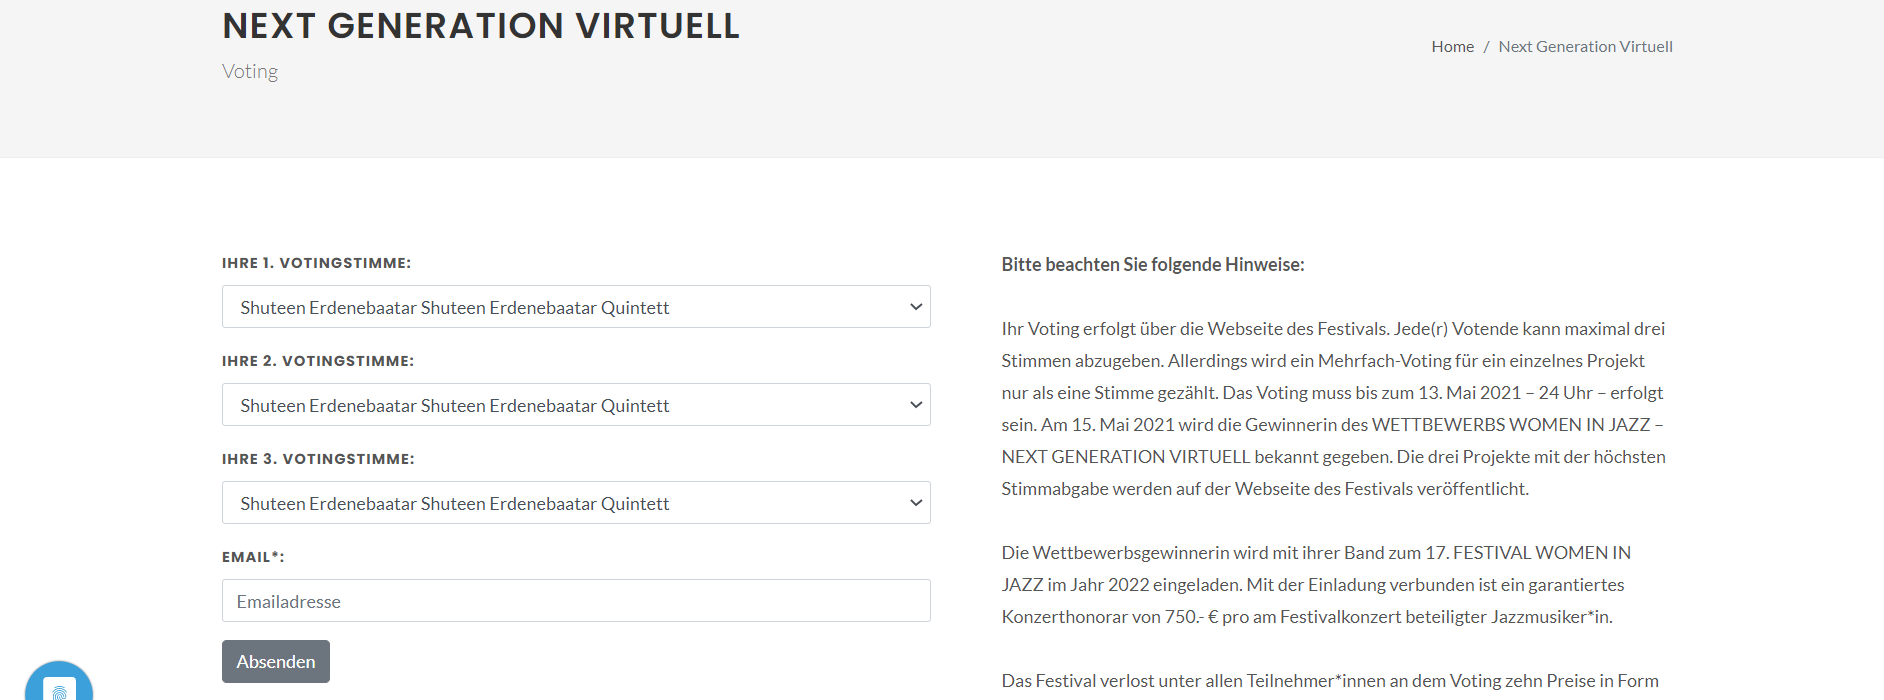The height and width of the screenshot is (700, 1884).
Task: Click the "IHRE 3. VOTINGSTIMME" label
Action: point(318,459)
